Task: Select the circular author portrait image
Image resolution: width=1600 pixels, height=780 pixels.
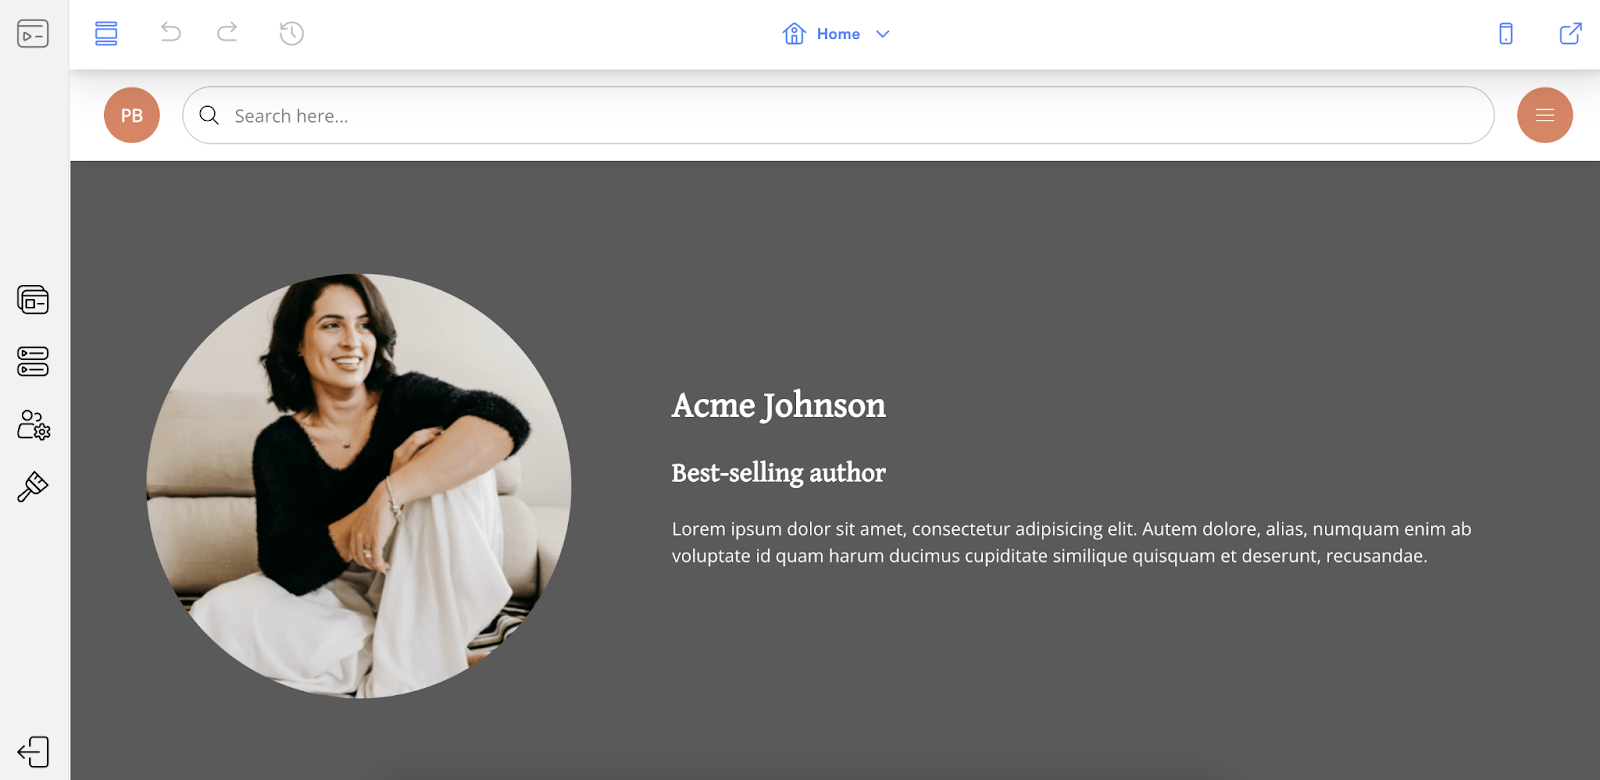Action: (x=359, y=486)
